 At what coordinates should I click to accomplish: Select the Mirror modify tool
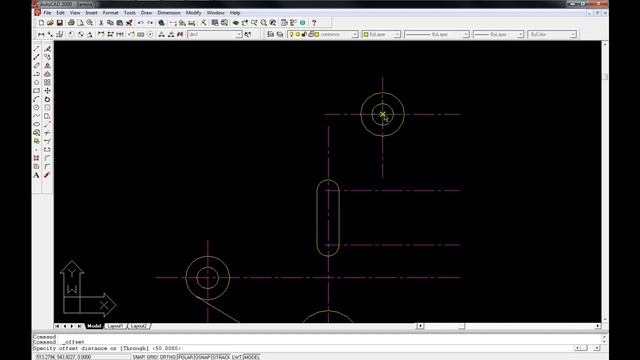[x=47, y=65]
